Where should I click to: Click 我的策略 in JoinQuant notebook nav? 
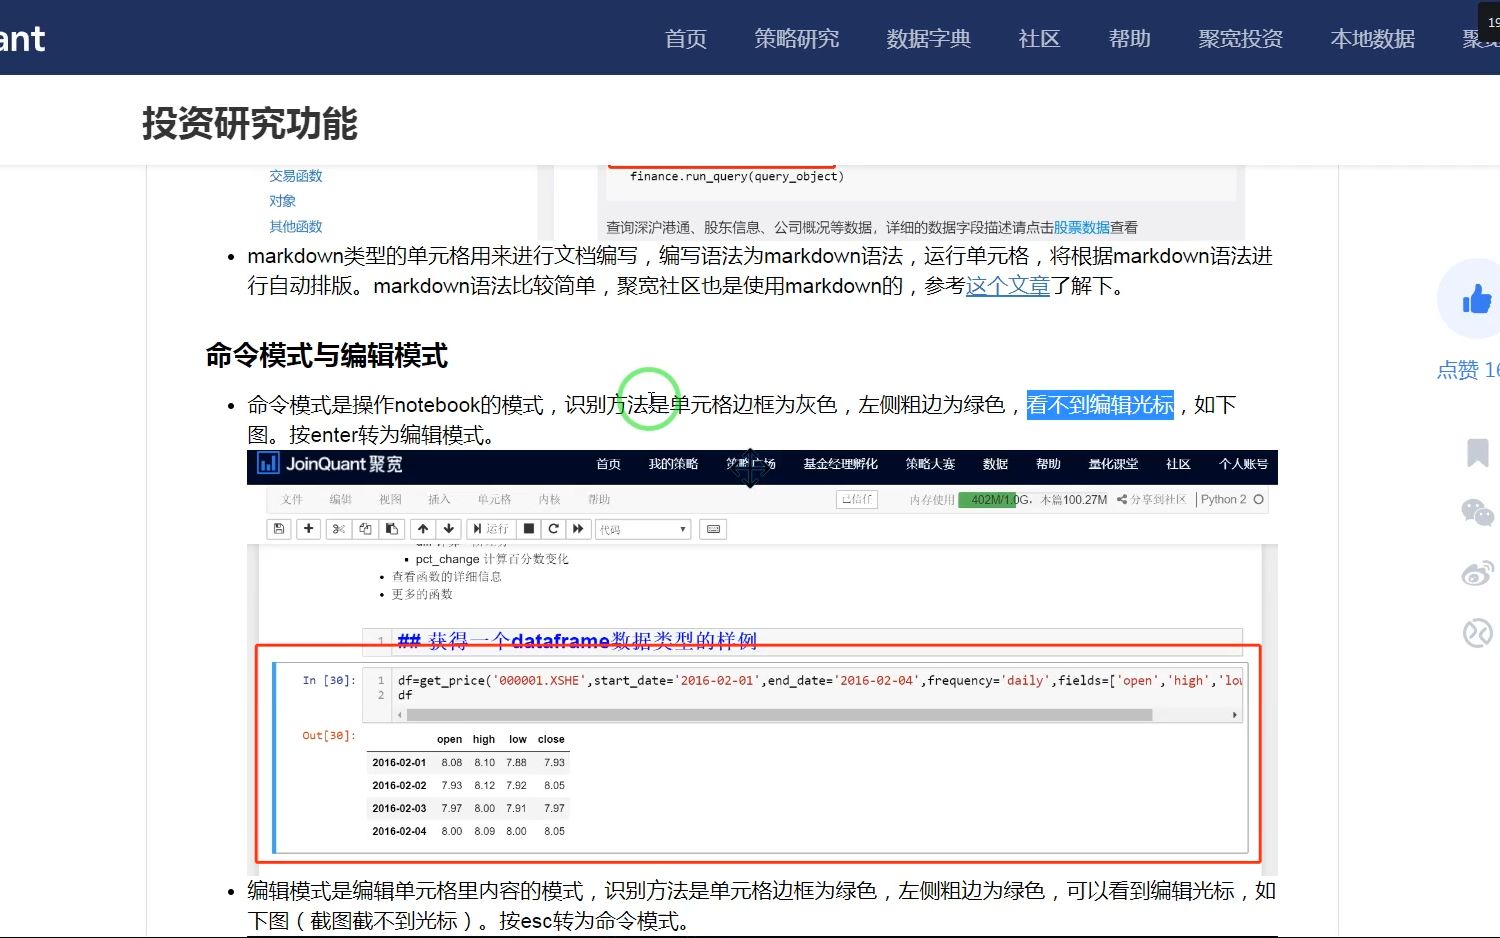pyautogui.click(x=673, y=464)
